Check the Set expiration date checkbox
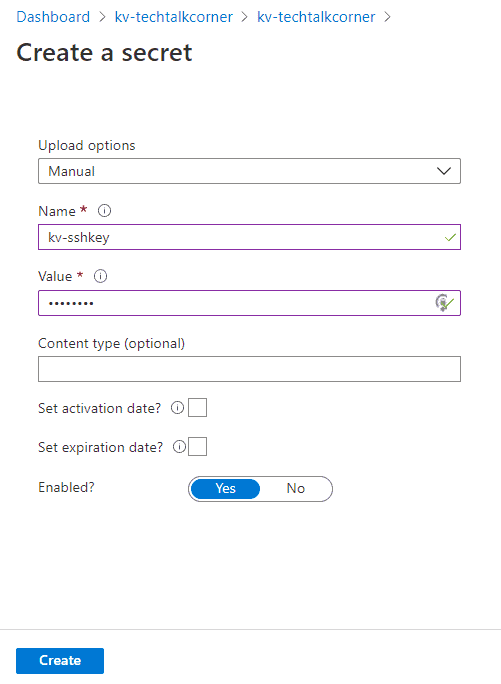This screenshot has height=684, width=501. [x=197, y=447]
